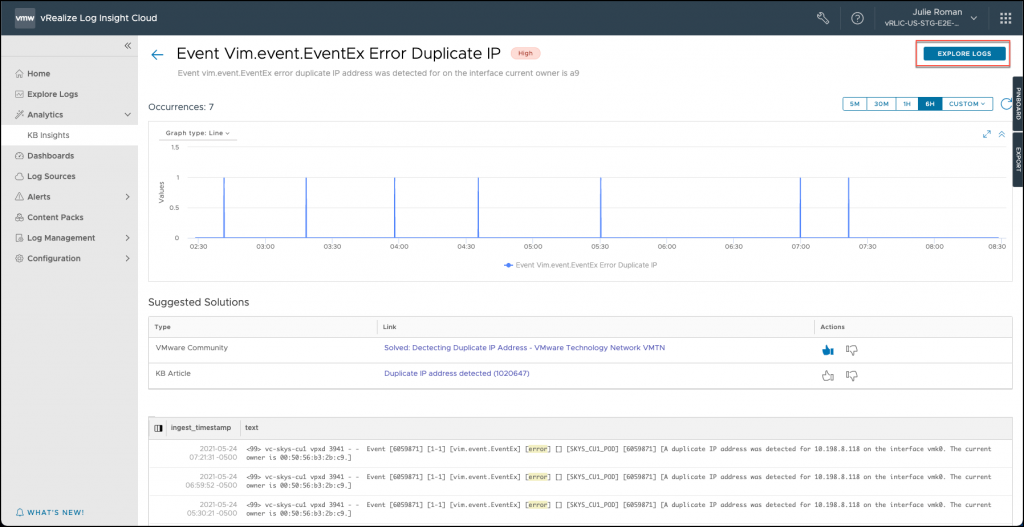Open the apps grid icon in header
This screenshot has height=527, width=1024.
click(x=1005, y=18)
